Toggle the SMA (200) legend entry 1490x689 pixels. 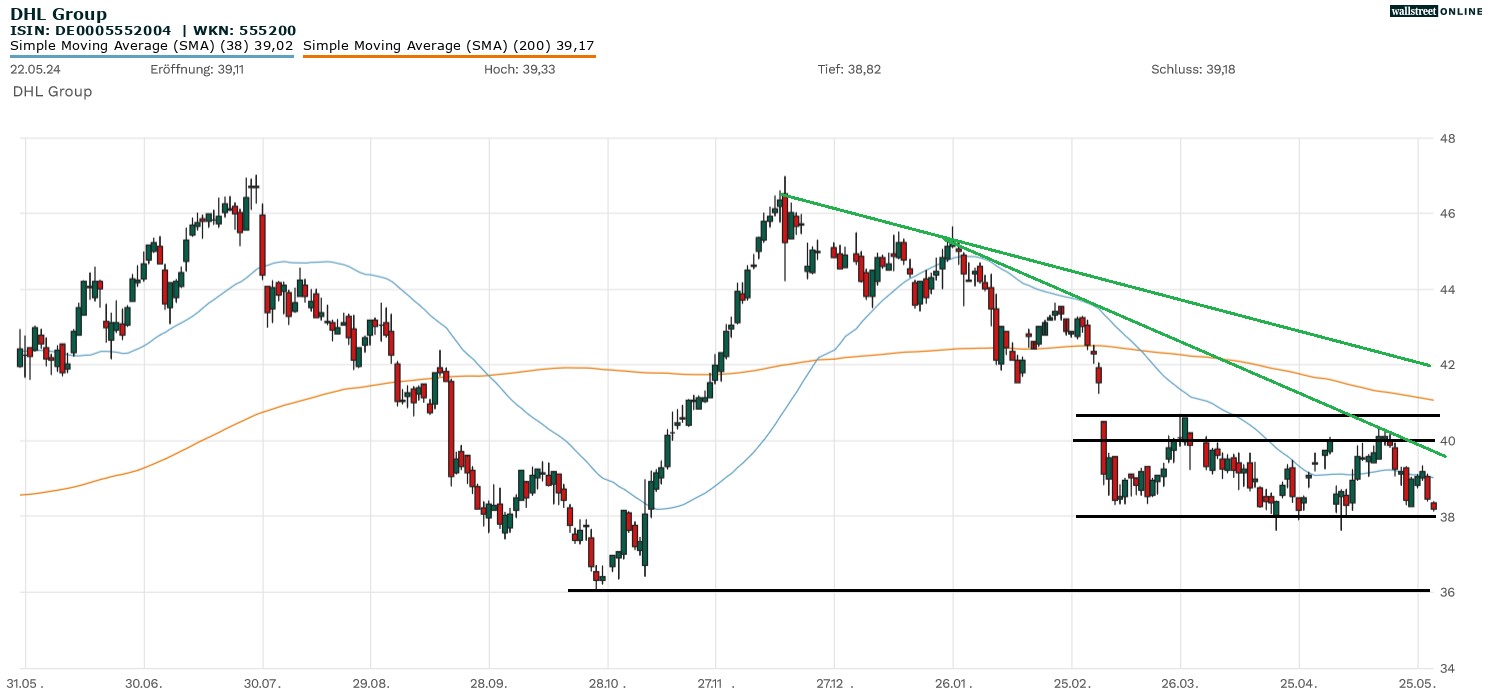(448, 45)
